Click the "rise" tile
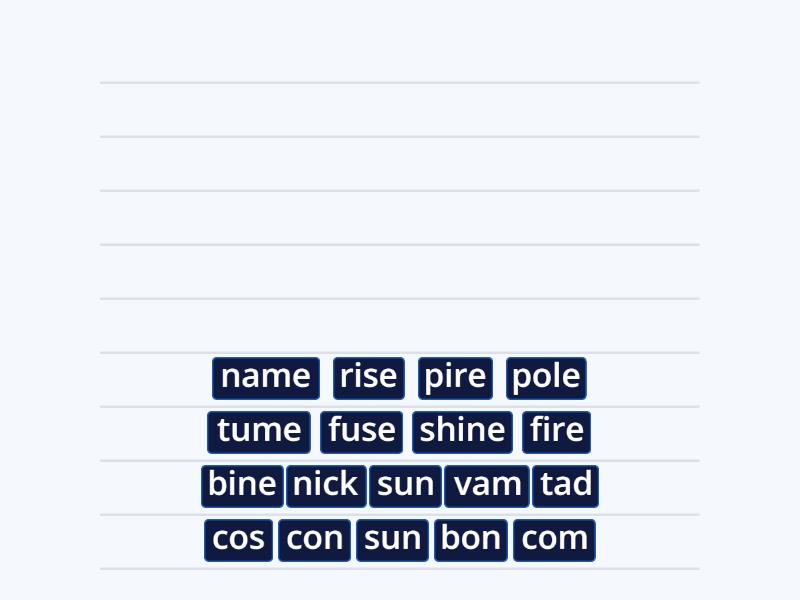This screenshot has width=800, height=600. click(368, 377)
